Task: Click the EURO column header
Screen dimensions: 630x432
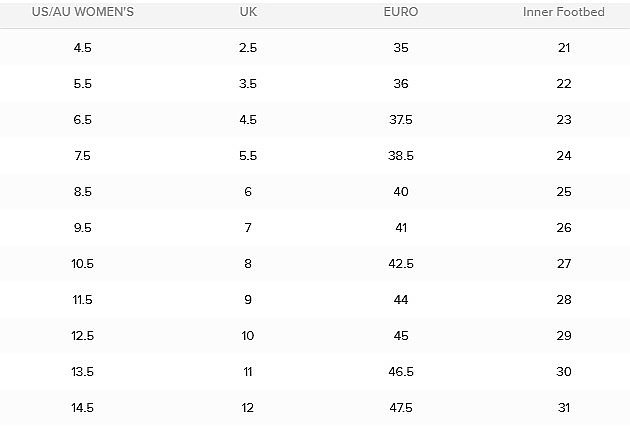Action: [x=400, y=12]
